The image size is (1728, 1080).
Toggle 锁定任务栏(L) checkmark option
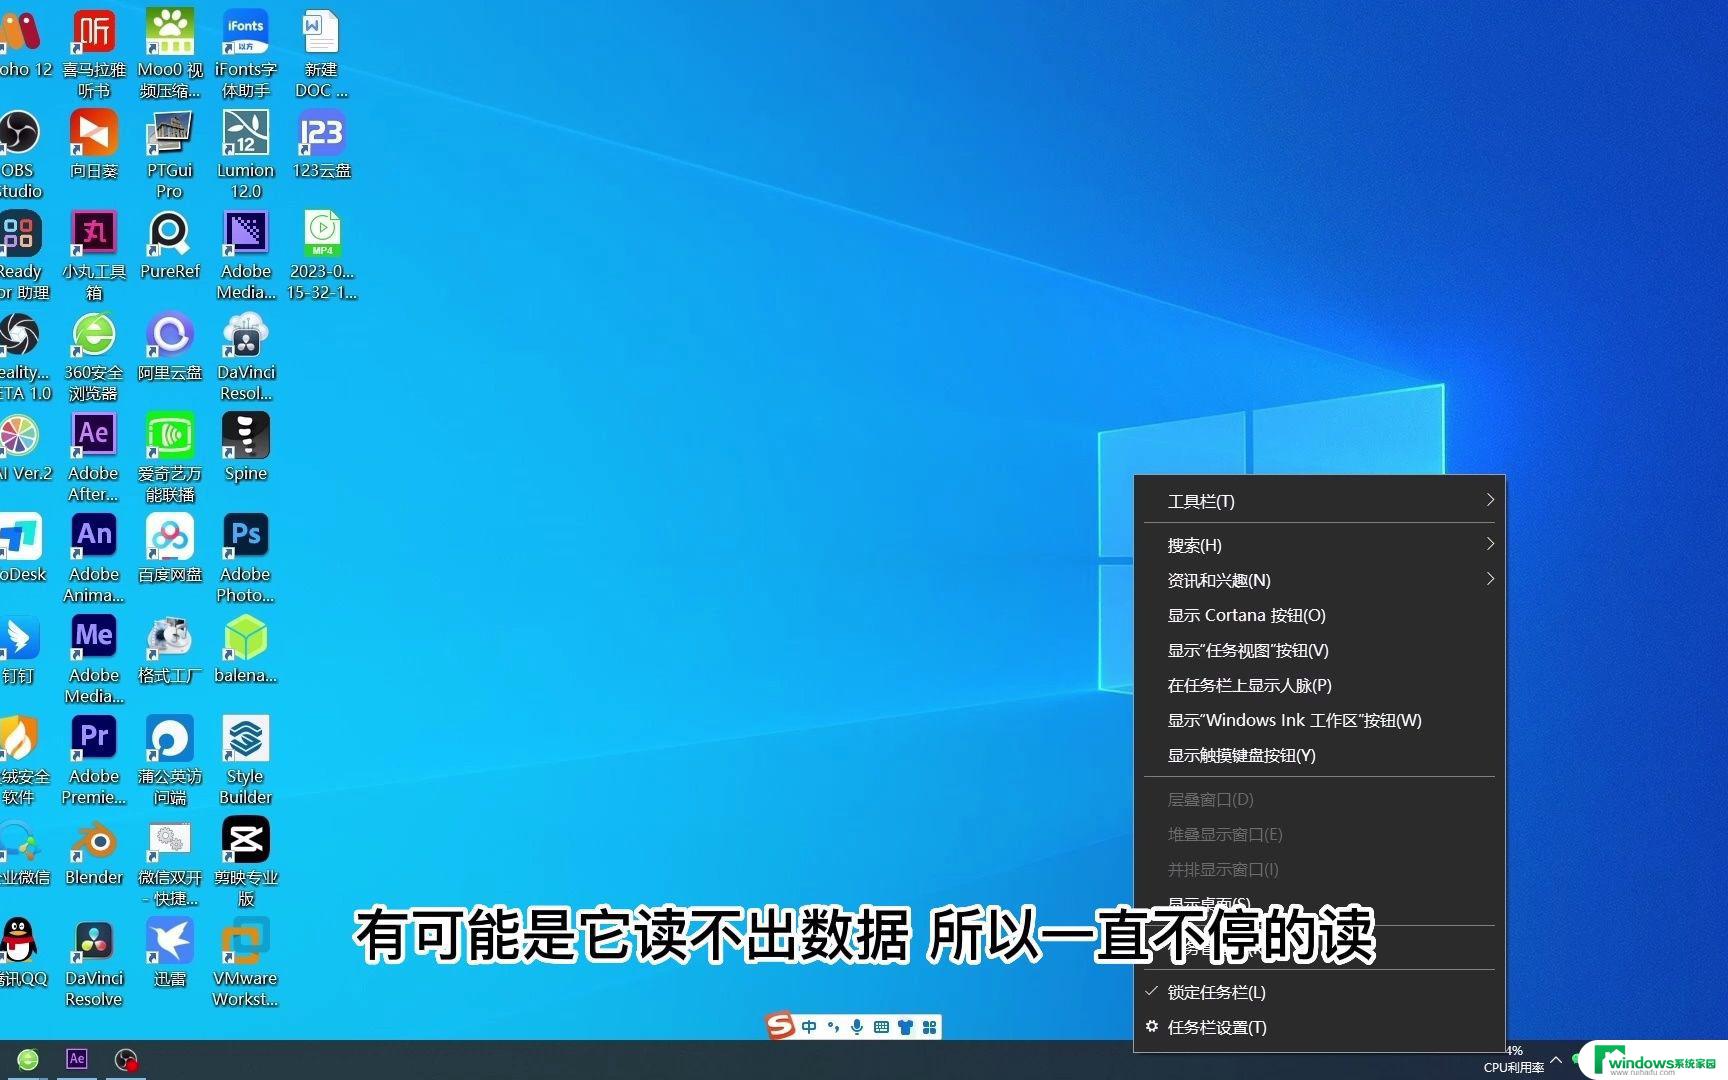(x=1319, y=992)
